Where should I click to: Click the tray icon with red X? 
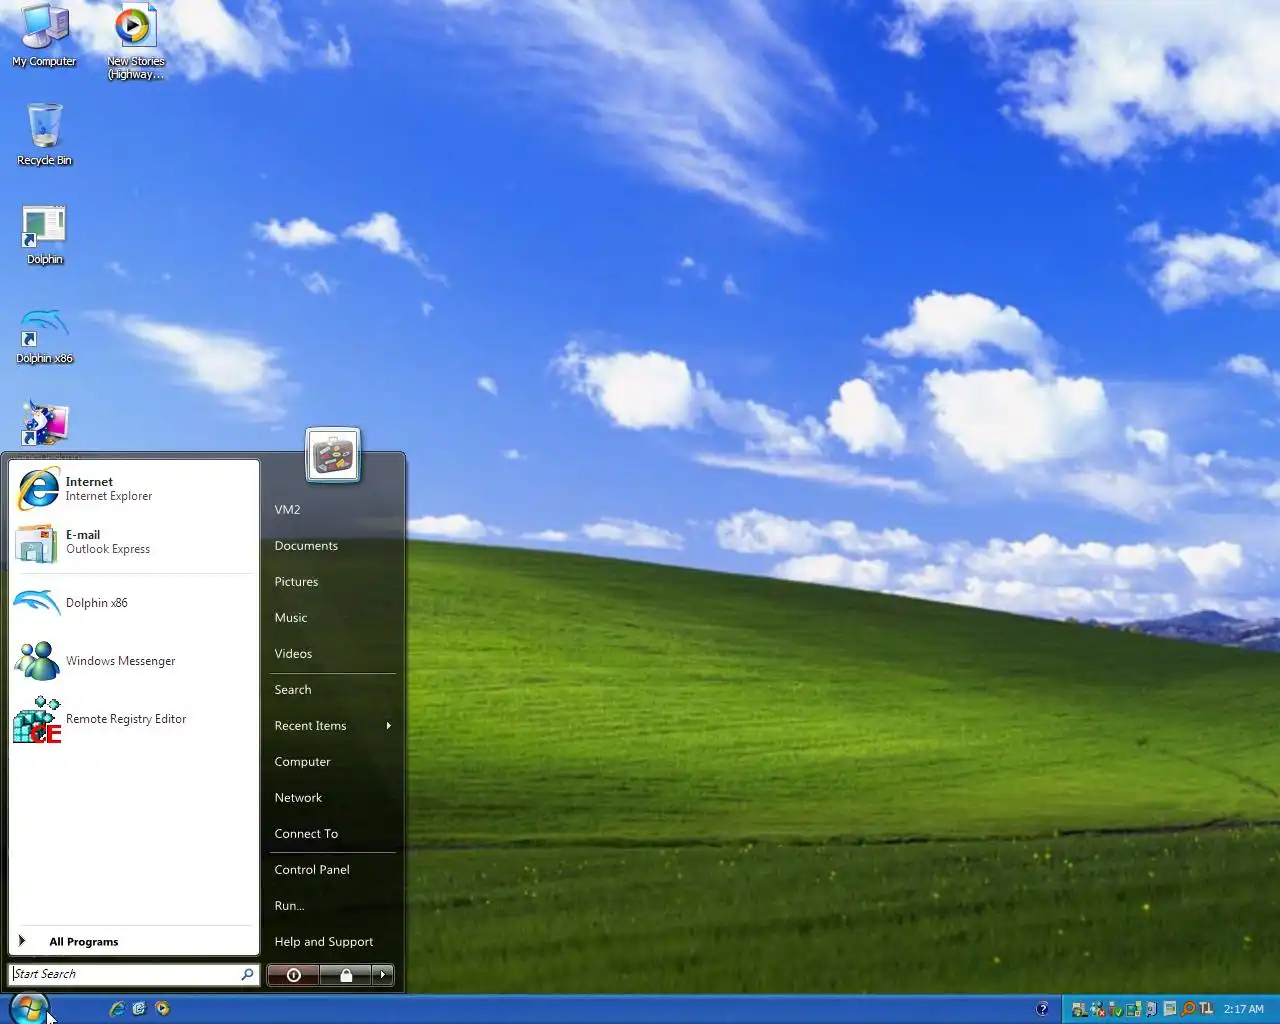pos(1097,1009)
